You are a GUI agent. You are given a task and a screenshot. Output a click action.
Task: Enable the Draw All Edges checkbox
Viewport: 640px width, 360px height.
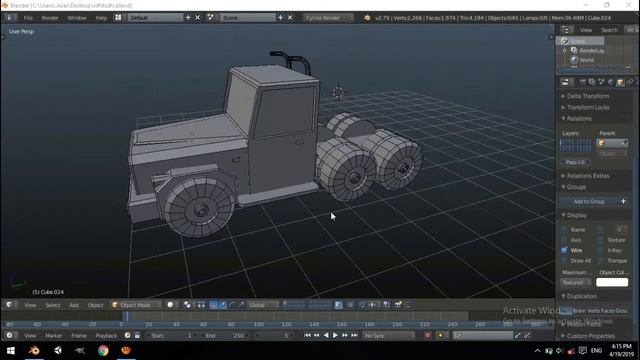point(564,260)
